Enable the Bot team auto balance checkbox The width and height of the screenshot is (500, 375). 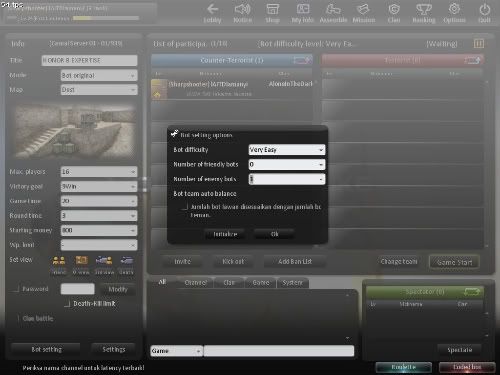(185, 207)
